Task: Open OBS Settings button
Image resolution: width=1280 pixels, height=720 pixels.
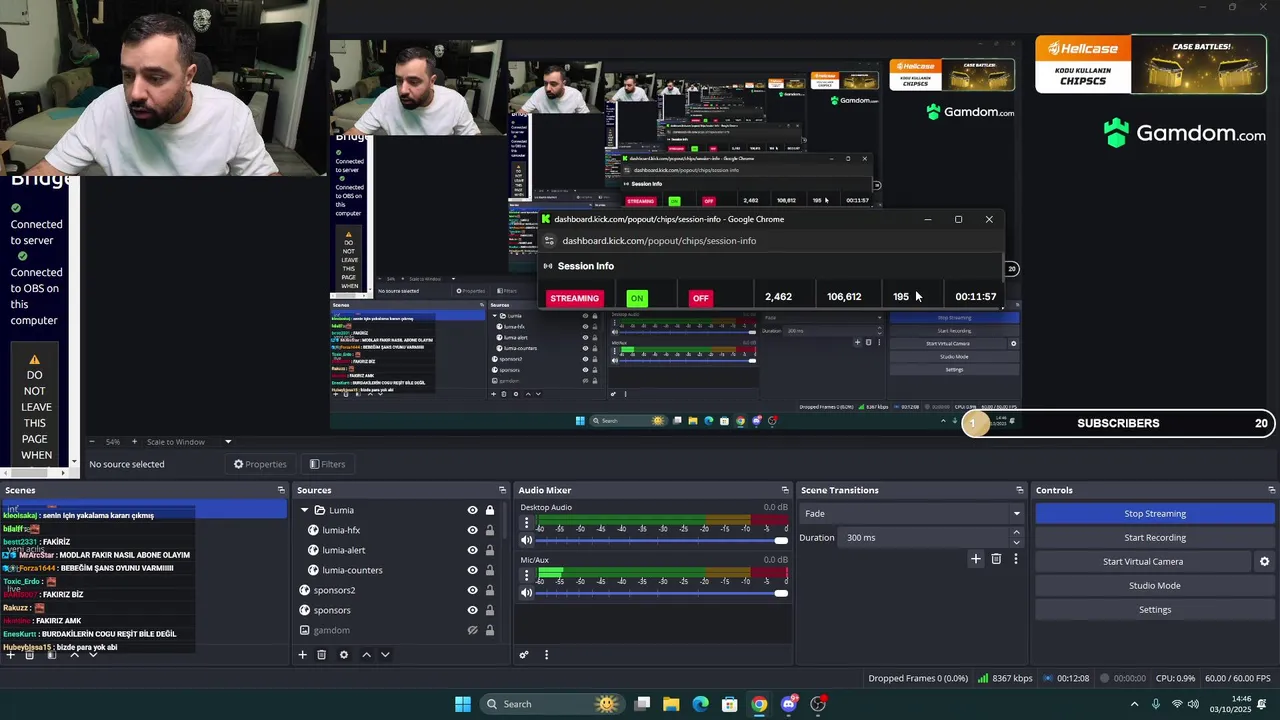Action: 1155,610
